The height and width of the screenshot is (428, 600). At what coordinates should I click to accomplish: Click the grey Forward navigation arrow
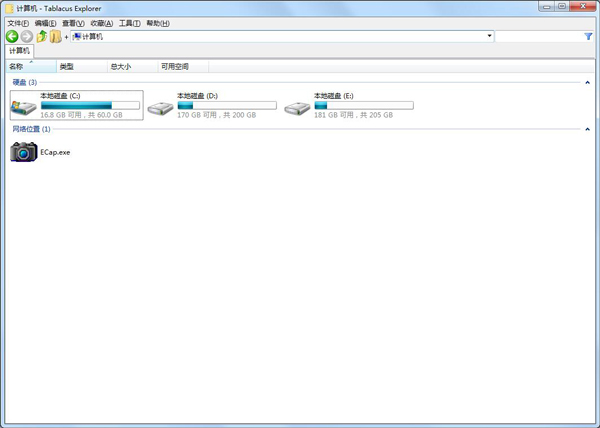(x=27, y=36)
